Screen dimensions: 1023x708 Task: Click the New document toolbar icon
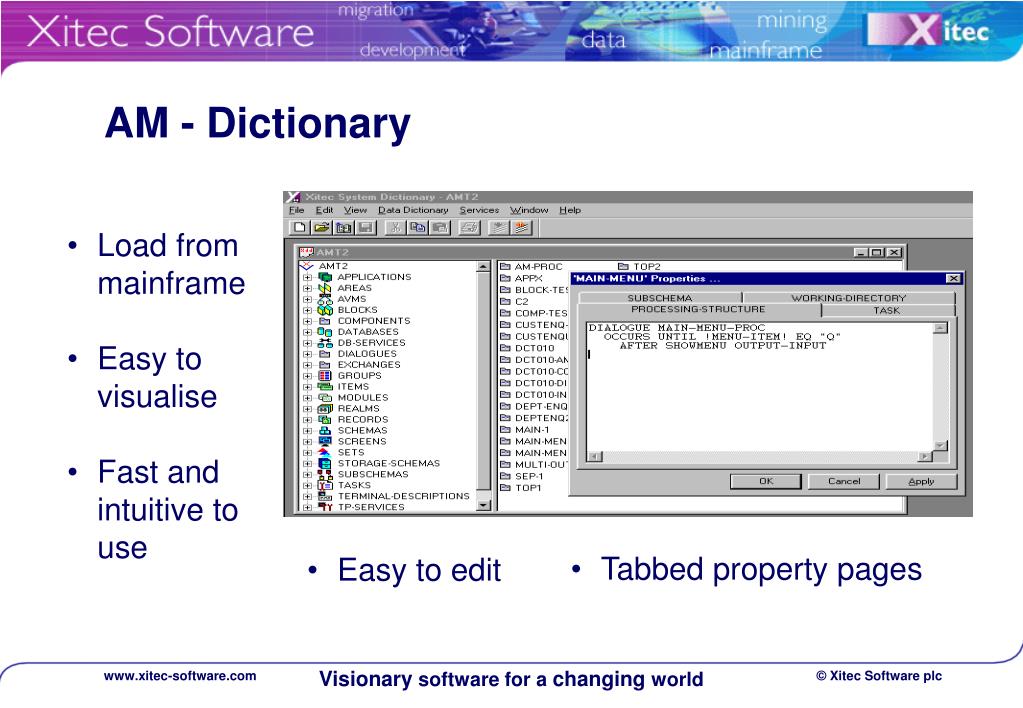[x=299, y=228]
